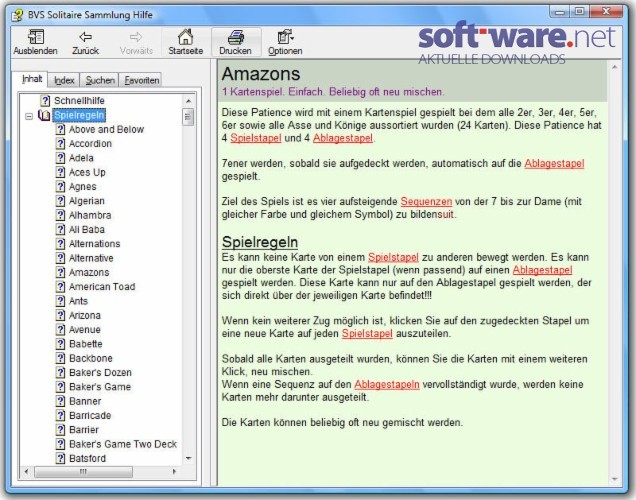Click the question icon beside Ants
The width and height of the screenshot is (636, 500).
60,301
